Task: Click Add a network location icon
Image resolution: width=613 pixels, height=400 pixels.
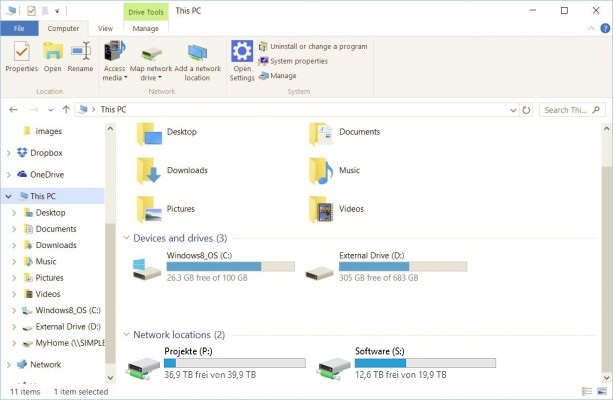Action: point(197,53)
